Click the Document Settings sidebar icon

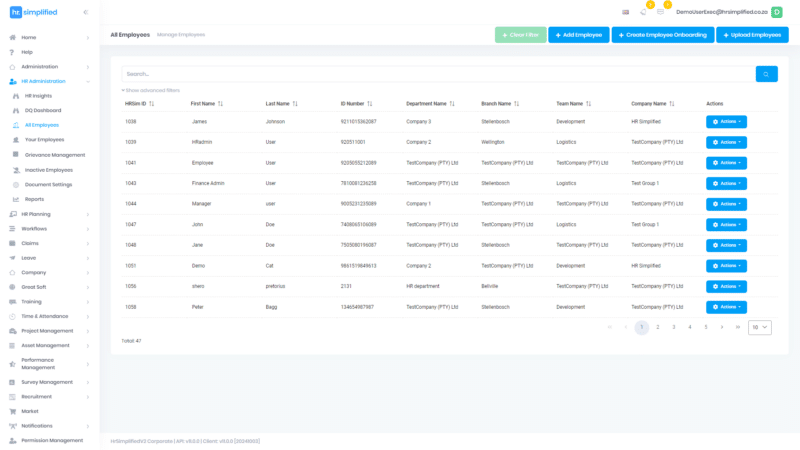click(x=16, y=185)
